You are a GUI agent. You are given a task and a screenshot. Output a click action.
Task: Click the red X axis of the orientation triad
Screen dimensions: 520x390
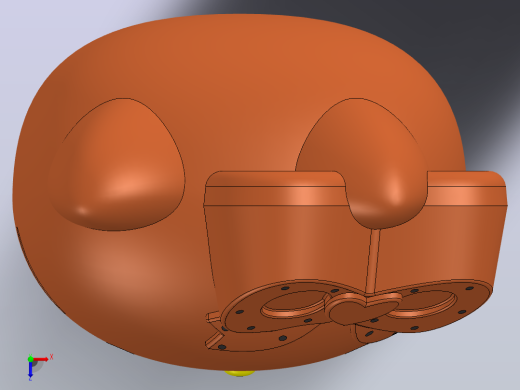point(40,359)
